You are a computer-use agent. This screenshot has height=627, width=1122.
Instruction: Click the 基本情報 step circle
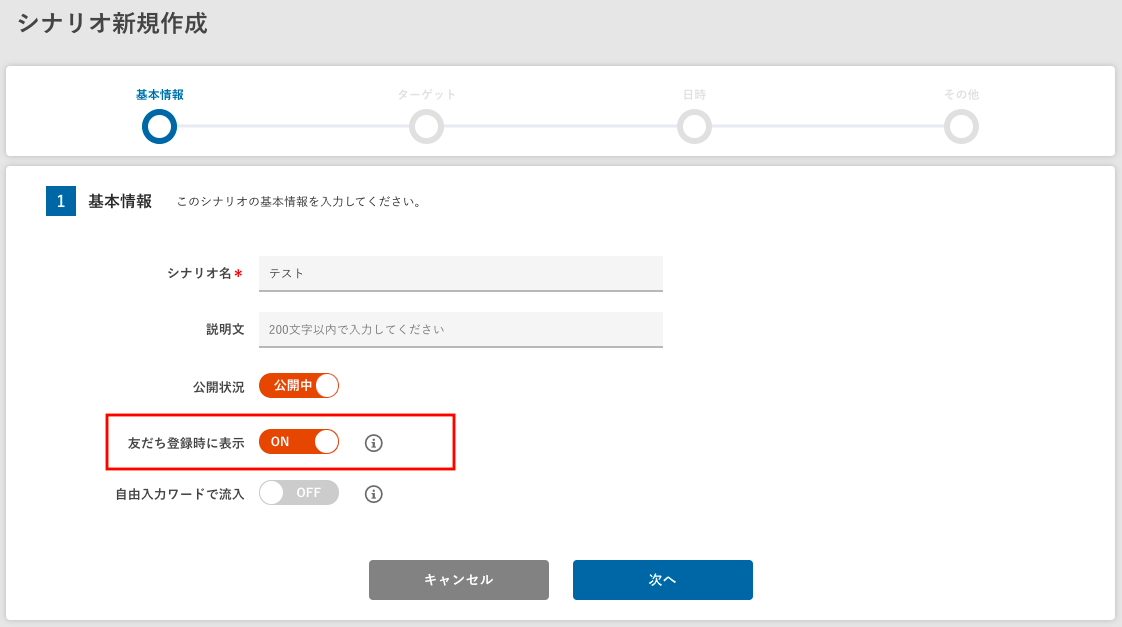159,127
